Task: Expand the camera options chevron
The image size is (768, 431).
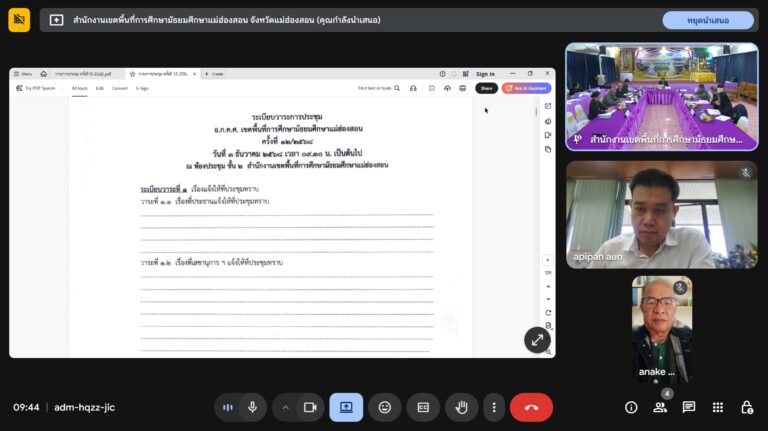Action: (286, 407)
